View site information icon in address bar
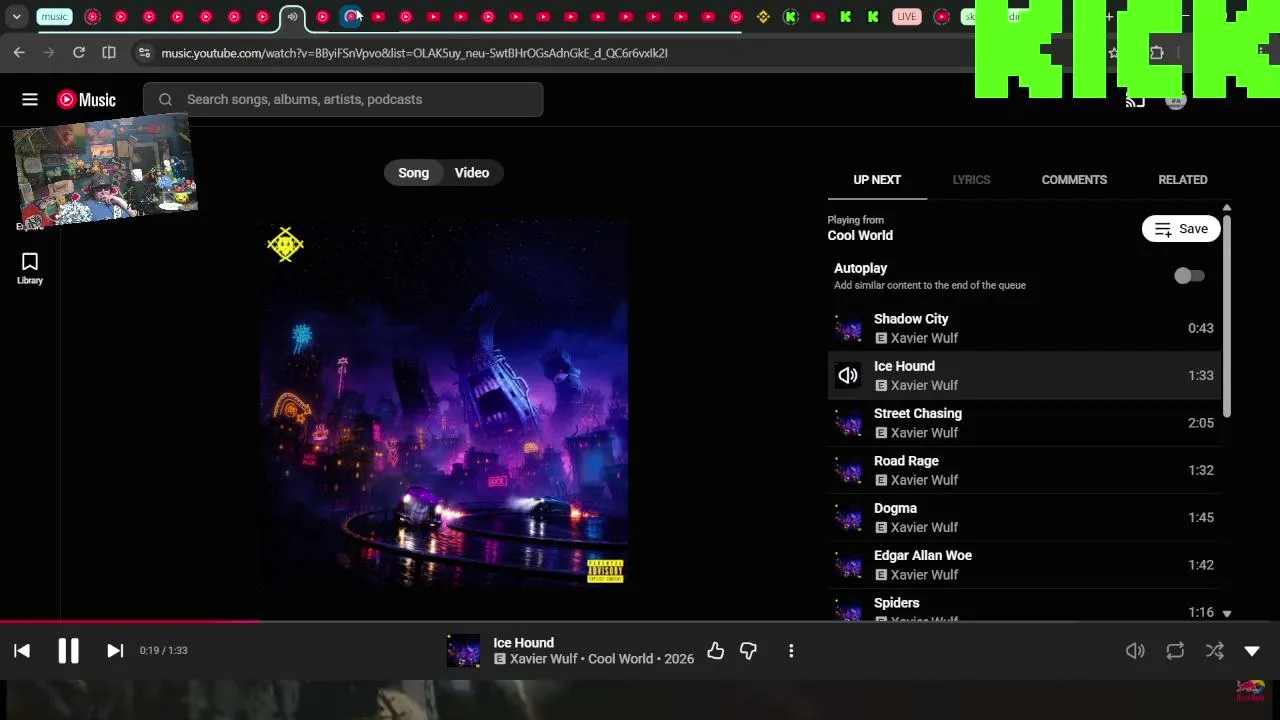 click(x=144, y=52)
